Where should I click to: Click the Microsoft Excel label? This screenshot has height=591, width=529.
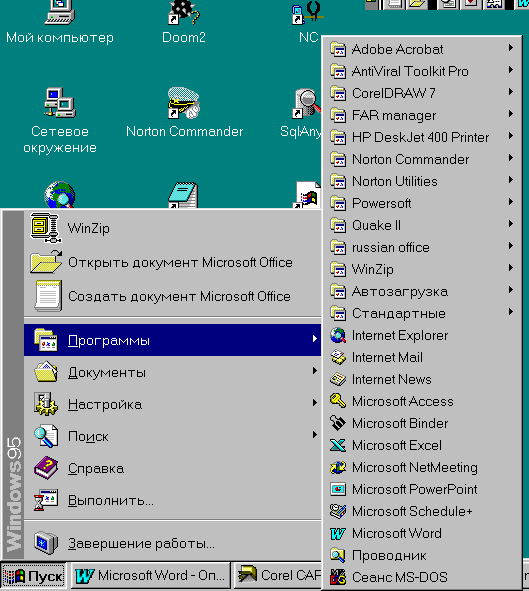397,446
